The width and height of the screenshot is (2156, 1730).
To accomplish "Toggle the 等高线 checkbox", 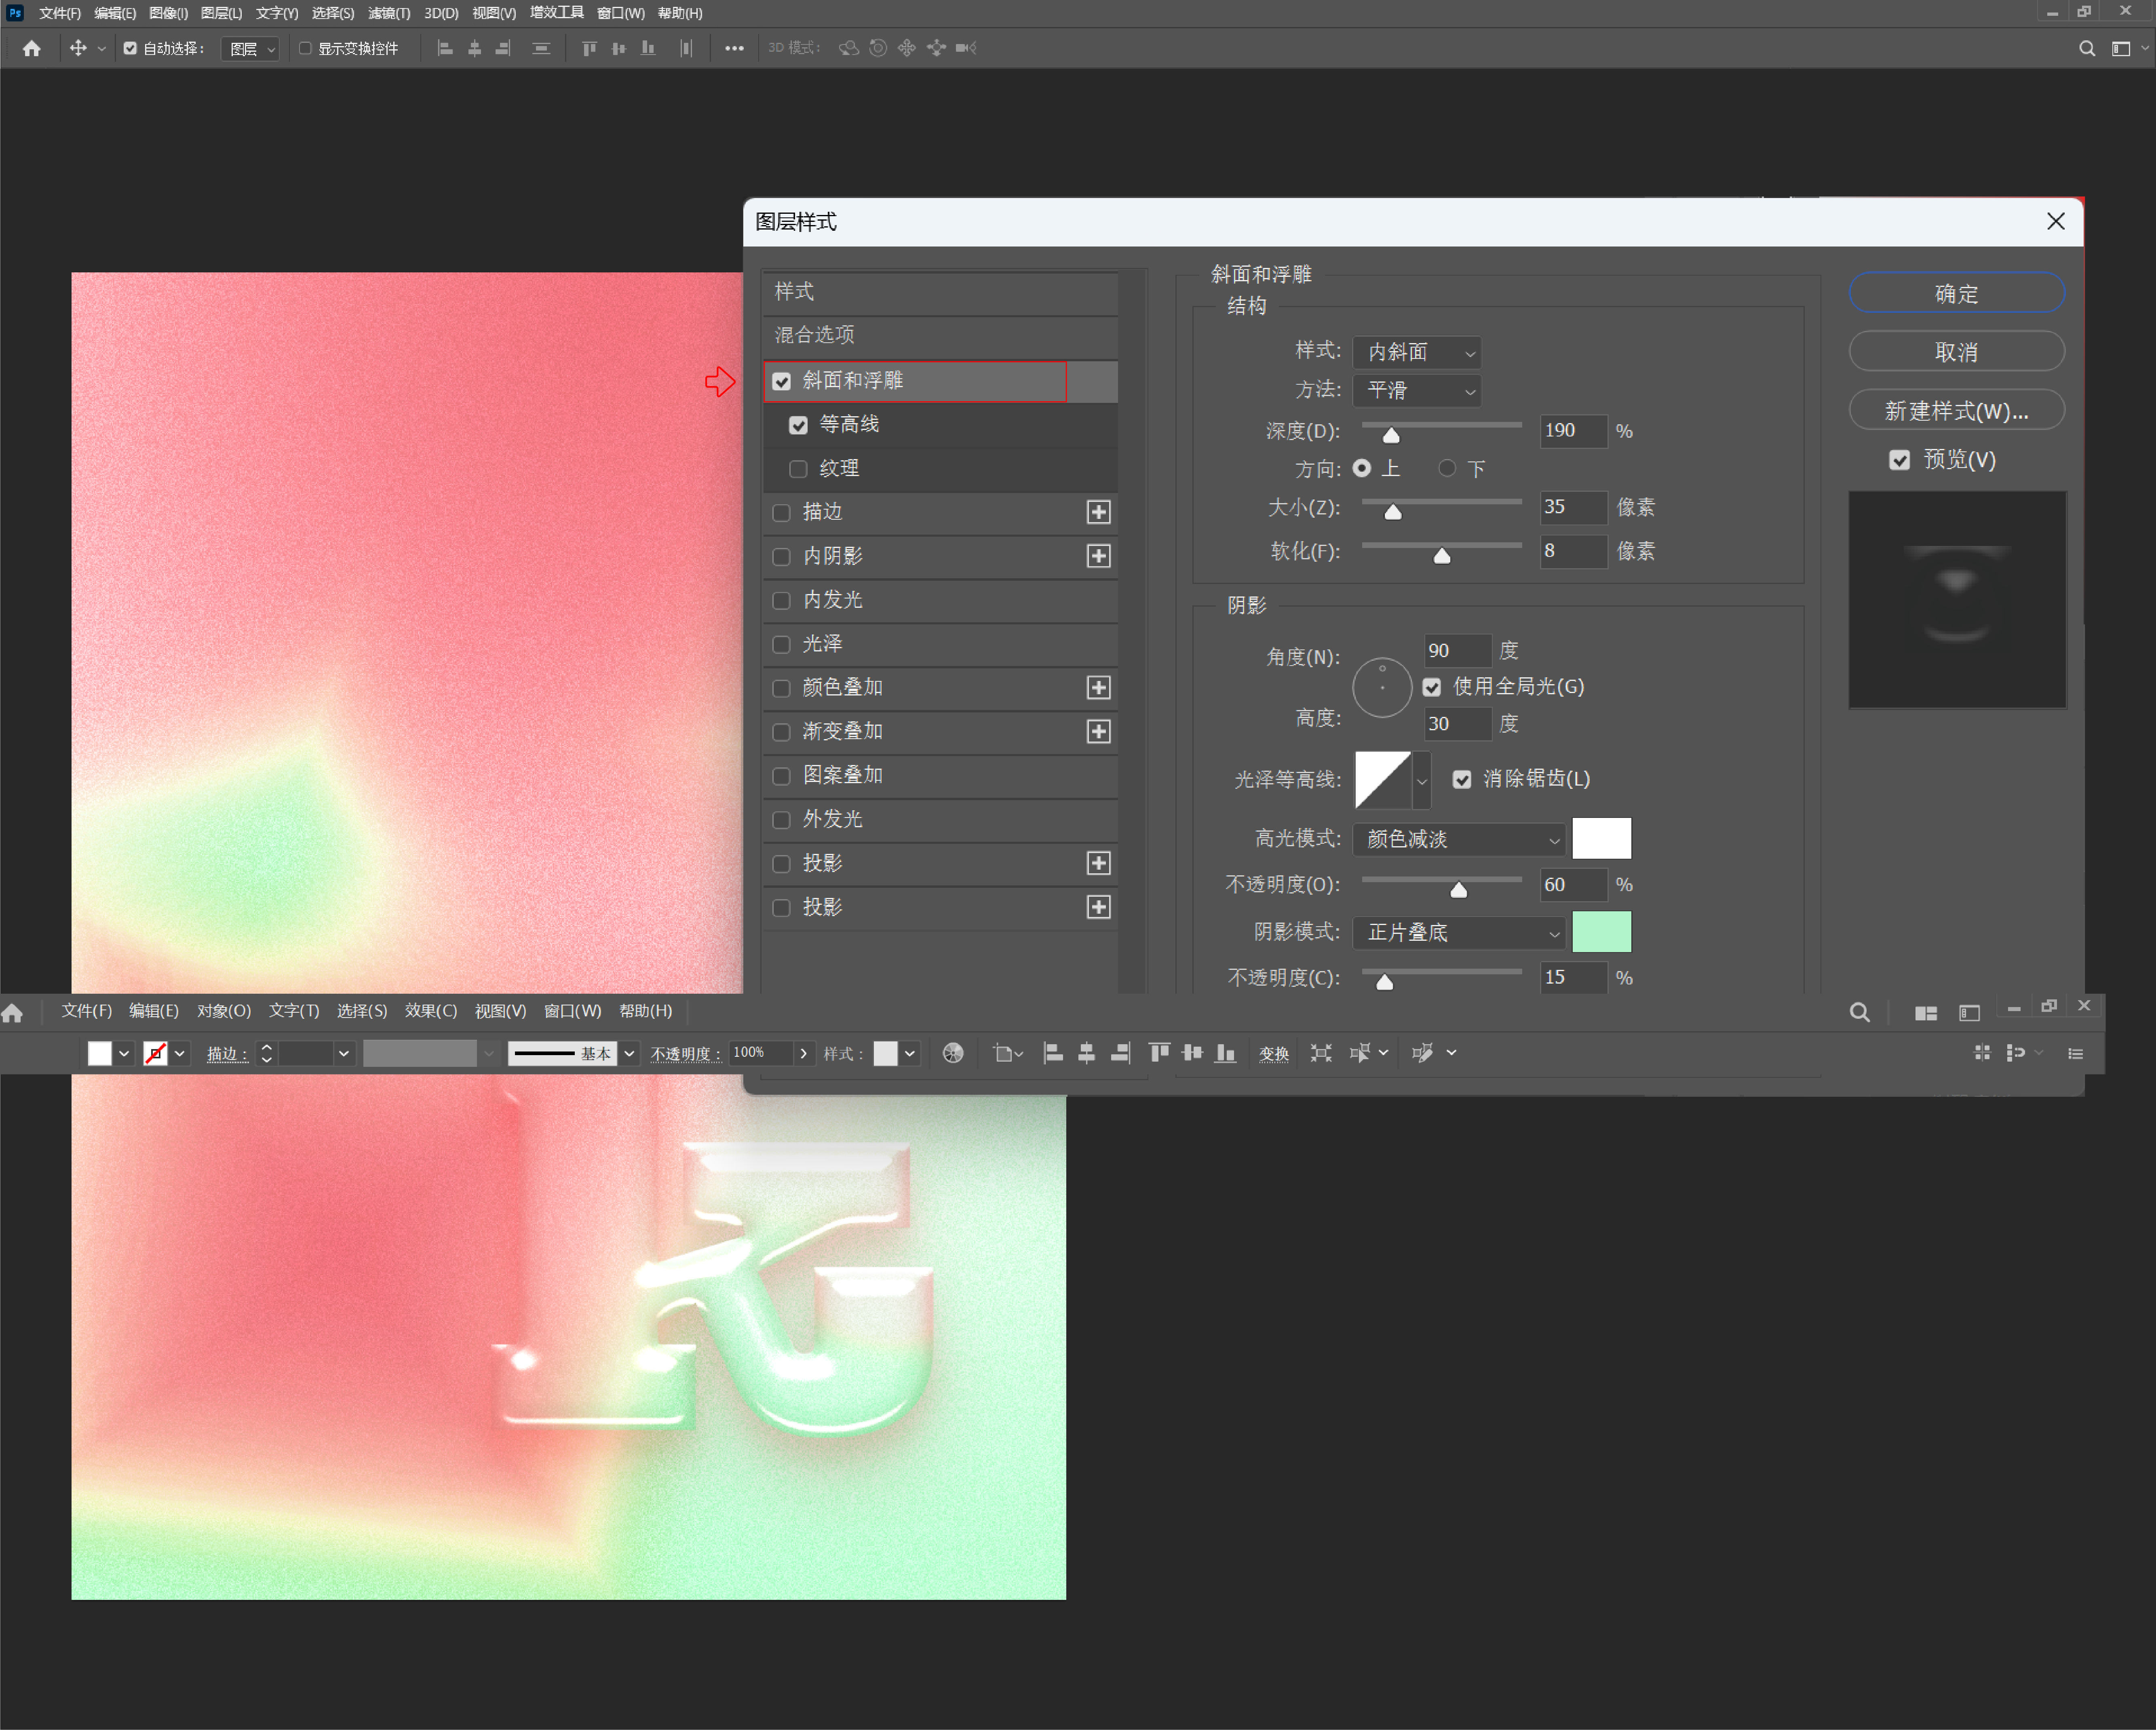I will click(x=798, y=425).
